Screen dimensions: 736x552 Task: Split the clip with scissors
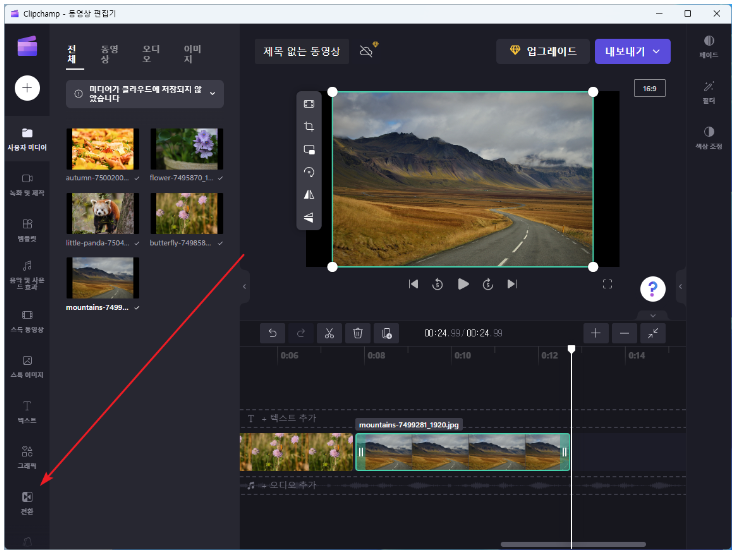(329, 333)
